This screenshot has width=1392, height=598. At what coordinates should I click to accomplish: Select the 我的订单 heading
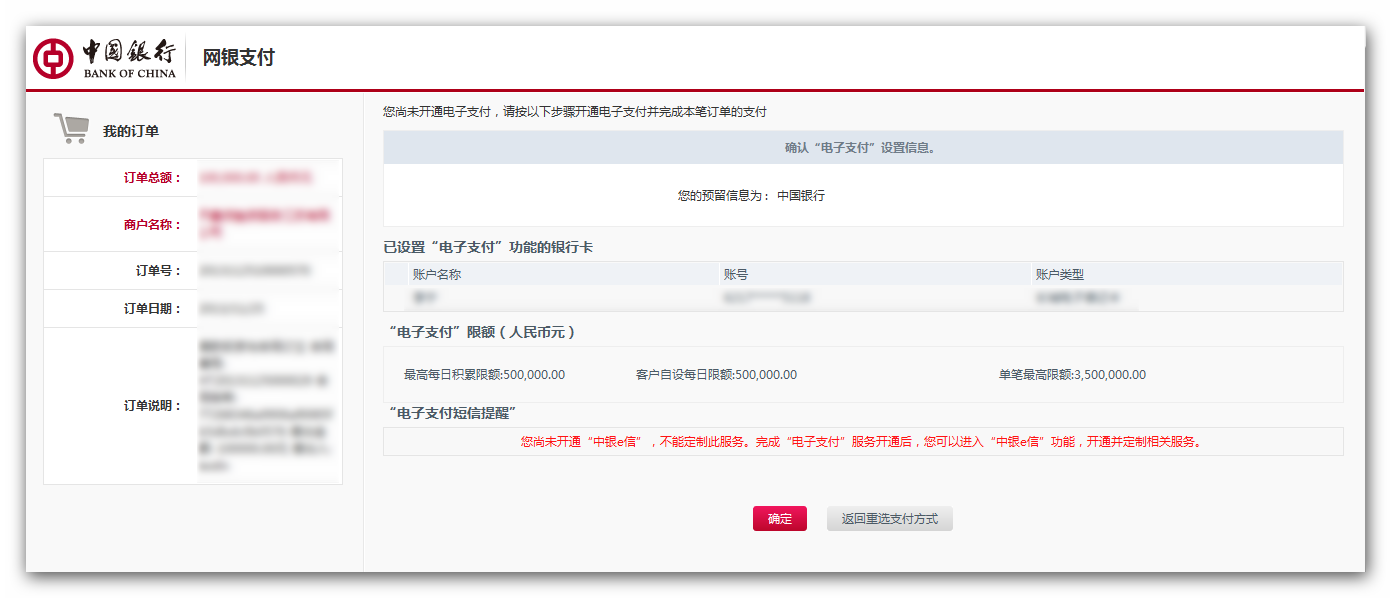131,131
